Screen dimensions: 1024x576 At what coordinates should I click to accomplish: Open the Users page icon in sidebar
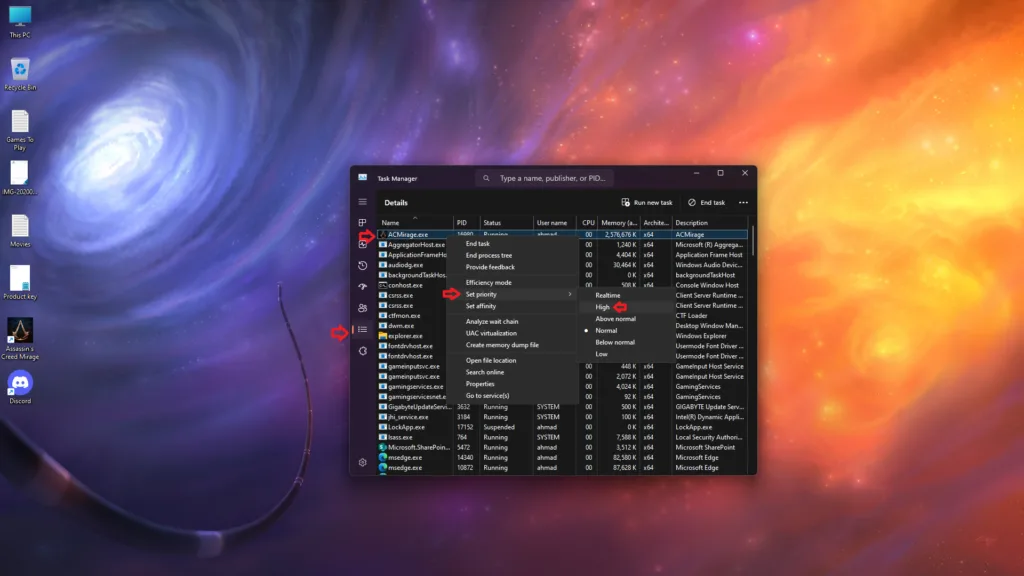[x=362, y=308]
